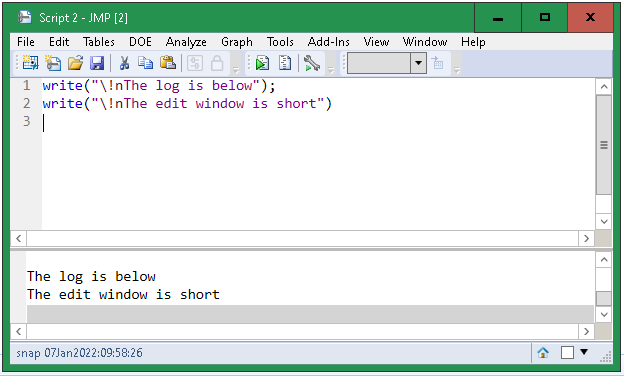Open the DOE menu
The width and height of the screenshot is (624, 376).
tap(140, 42)
